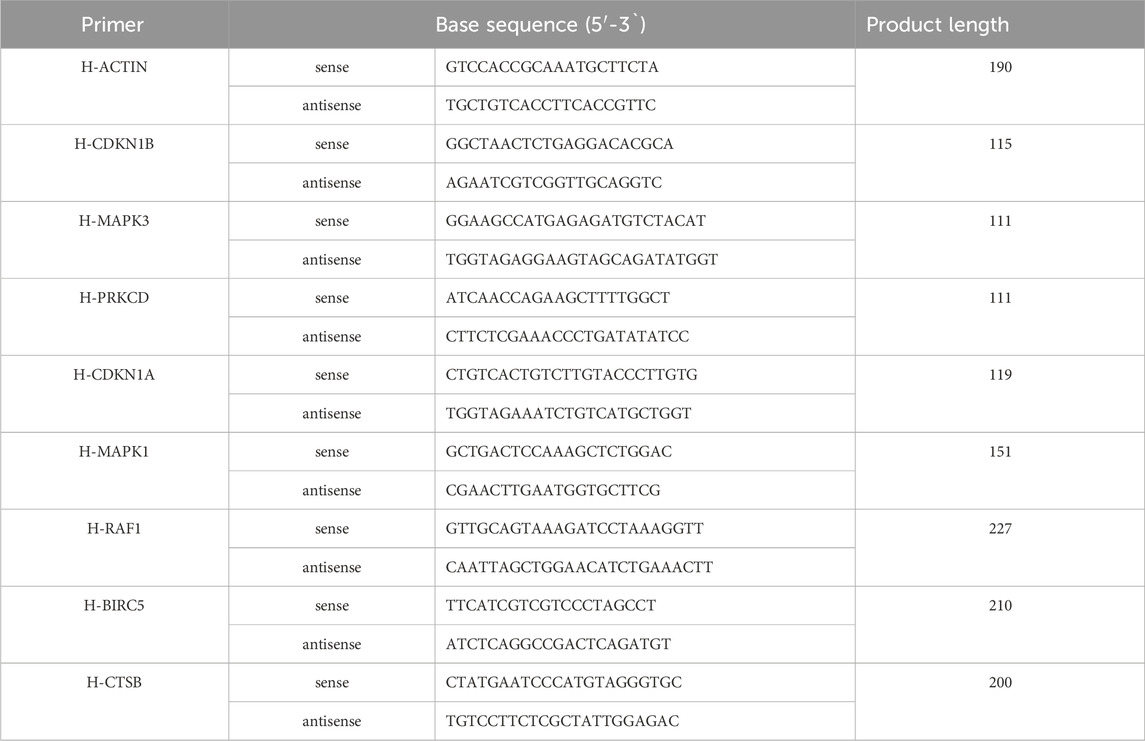Click sequence CAATTAGCTGGAACATCTGAAACTT
1145x741 pixels.
tap(579, 567)
